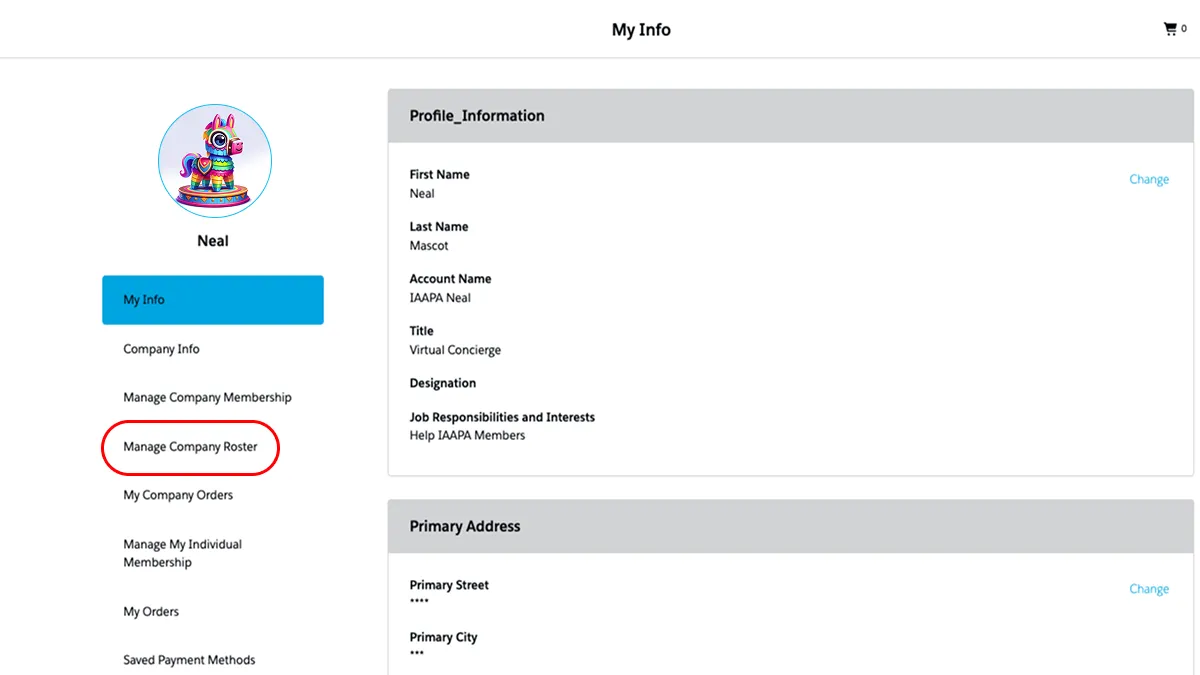Click Change link for Profile Information

coord(1149,179)
